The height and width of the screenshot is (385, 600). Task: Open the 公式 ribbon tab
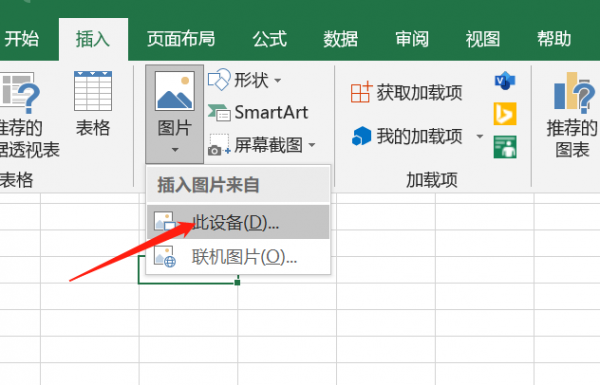point(269,39)
